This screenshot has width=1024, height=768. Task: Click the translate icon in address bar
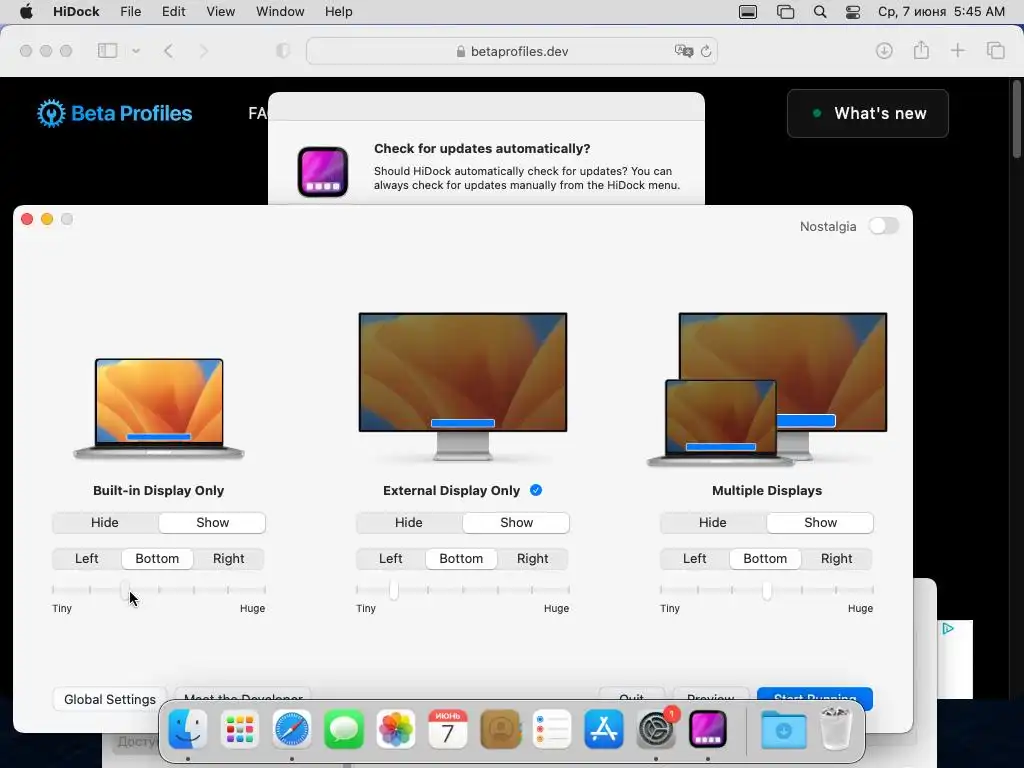(x=683, y=51)
